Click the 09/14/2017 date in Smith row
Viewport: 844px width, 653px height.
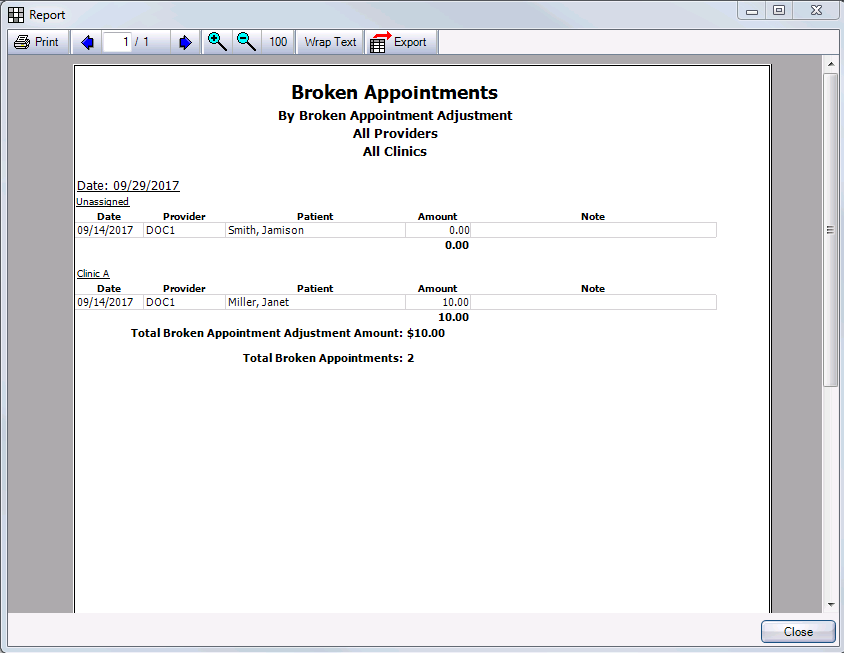coord(109,230)
